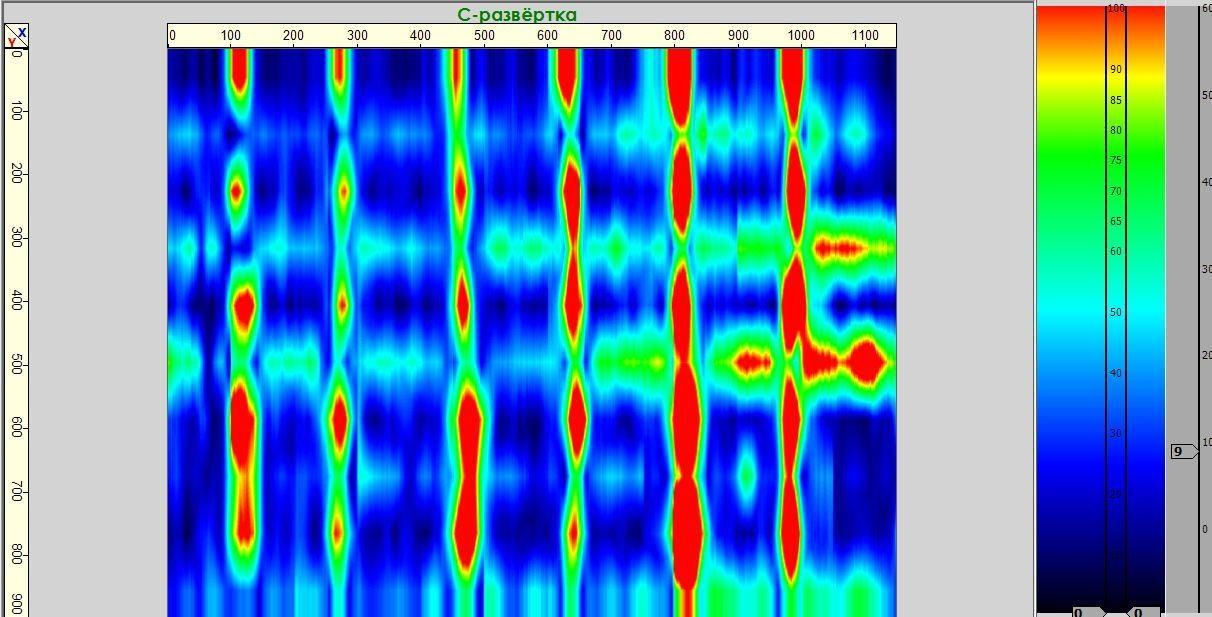This screenshot has width=1212, height=617.
Task: Click the 500 tick on horizontal ruler
Action: click(484, 36)
